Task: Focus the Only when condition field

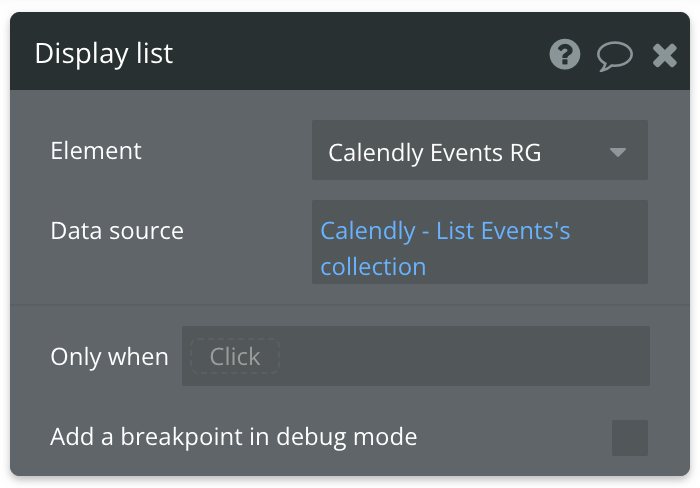Action: [x=416, y=356]
